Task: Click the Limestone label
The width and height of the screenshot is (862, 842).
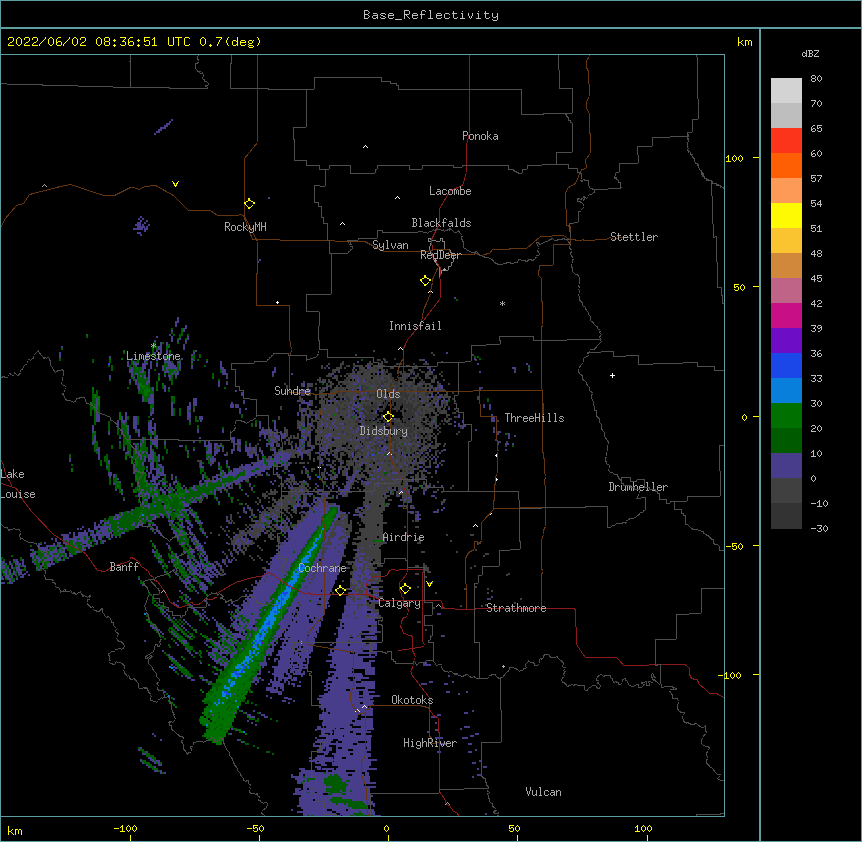Action: pyautogui.click(x=153, y=356)
